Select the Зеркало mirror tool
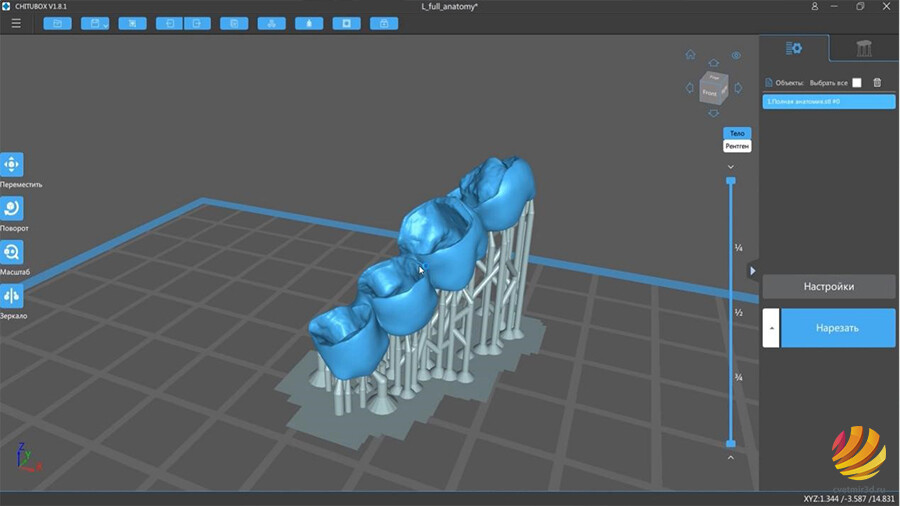 pos(12,296)
